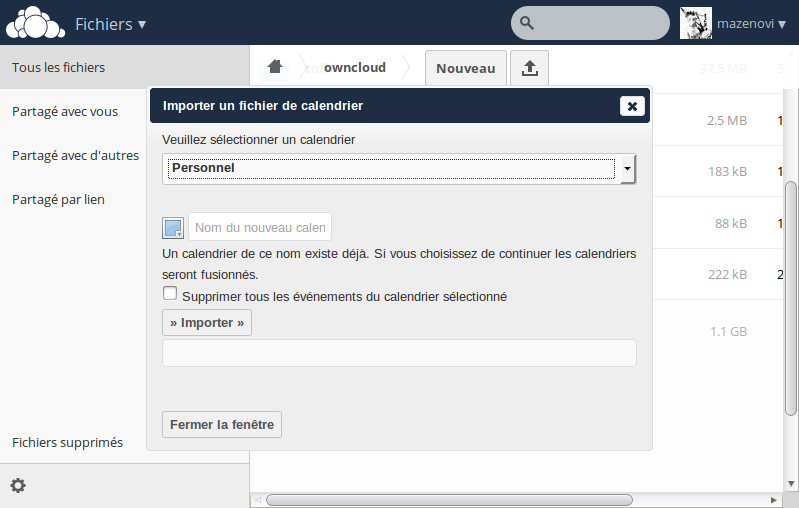Select Tous les fichiers in sidebar
The height and width of the screenshot is (508, 799).
(x=59, y=67)
